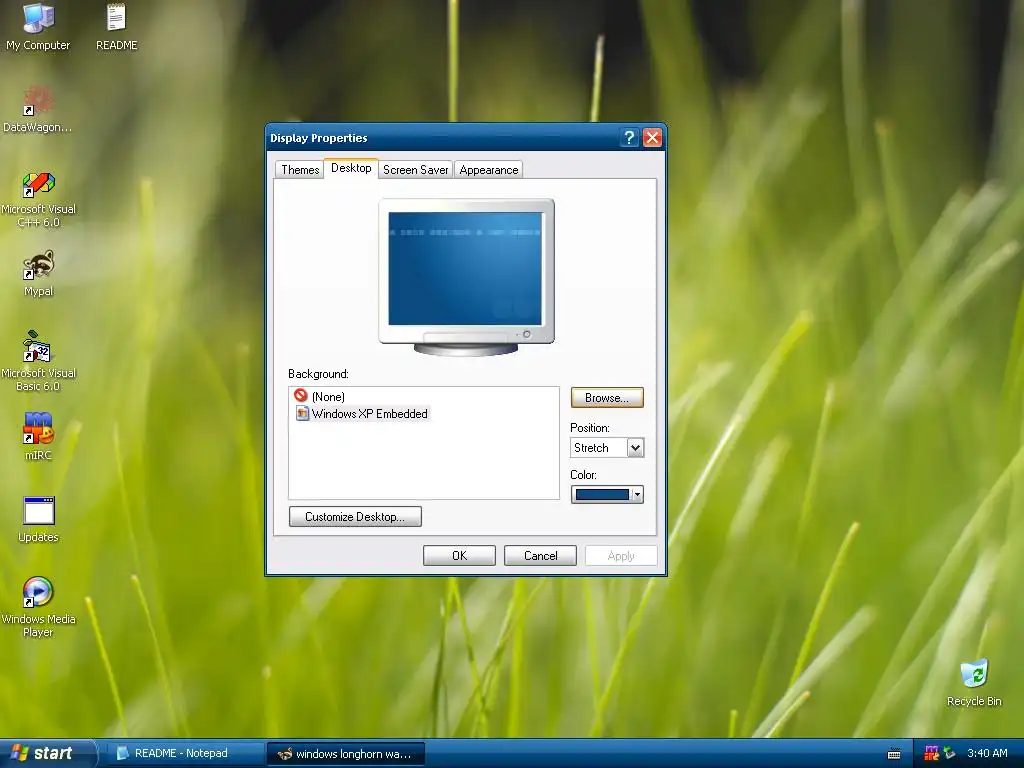This screenshot has height=768, width=1024.
Task: Open the Color picker dropdown
Action: click(607, 494)
